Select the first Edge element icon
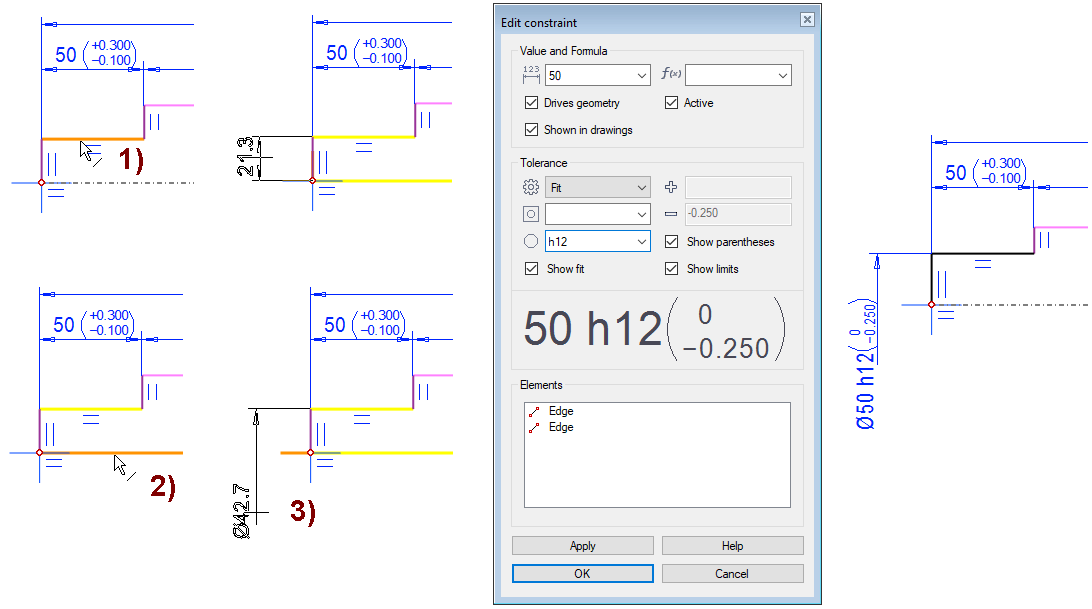 [x=534, y=411]
